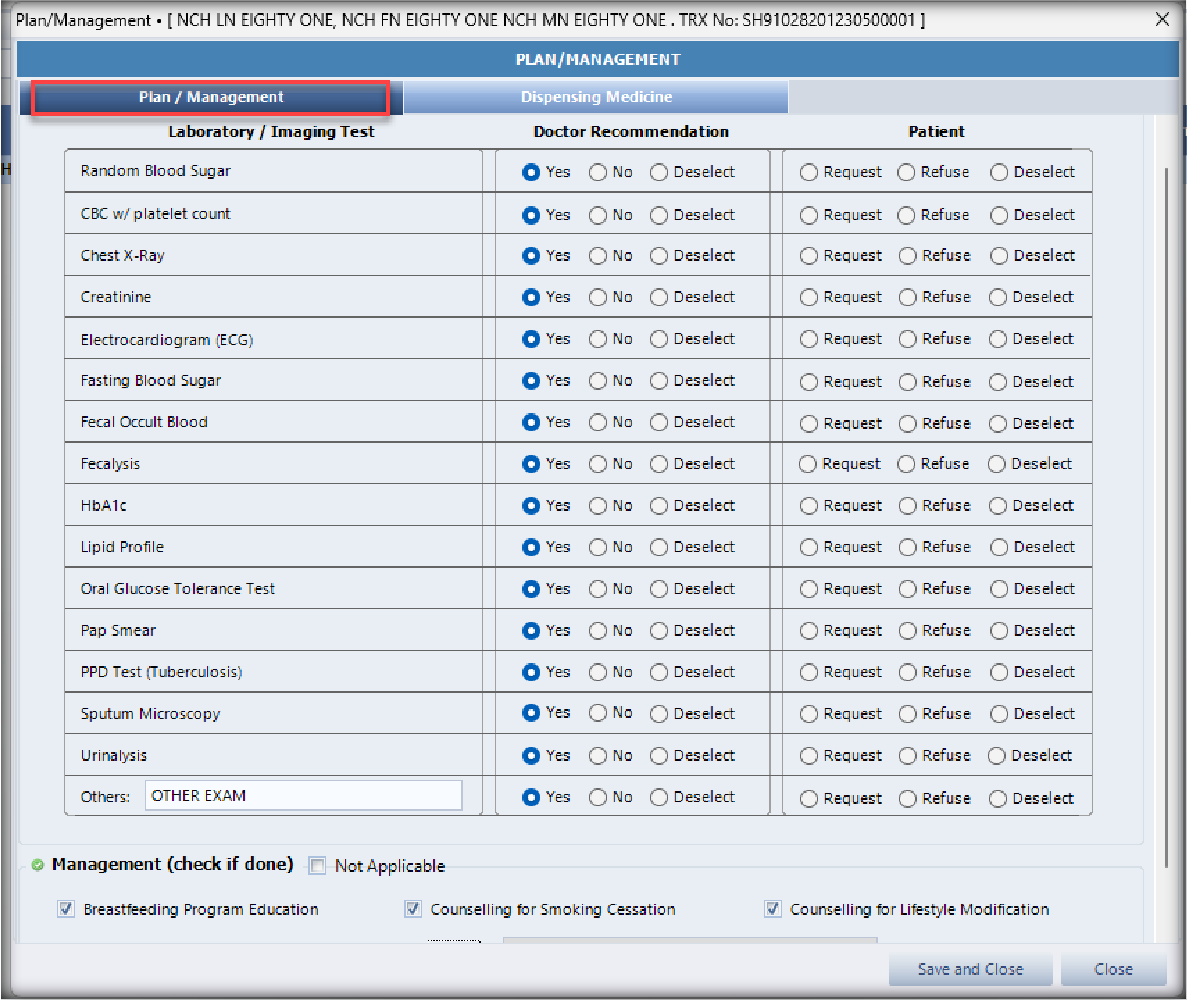Click the Close button at bottom right
1187x1000 pixels.
pos(1113,969)
